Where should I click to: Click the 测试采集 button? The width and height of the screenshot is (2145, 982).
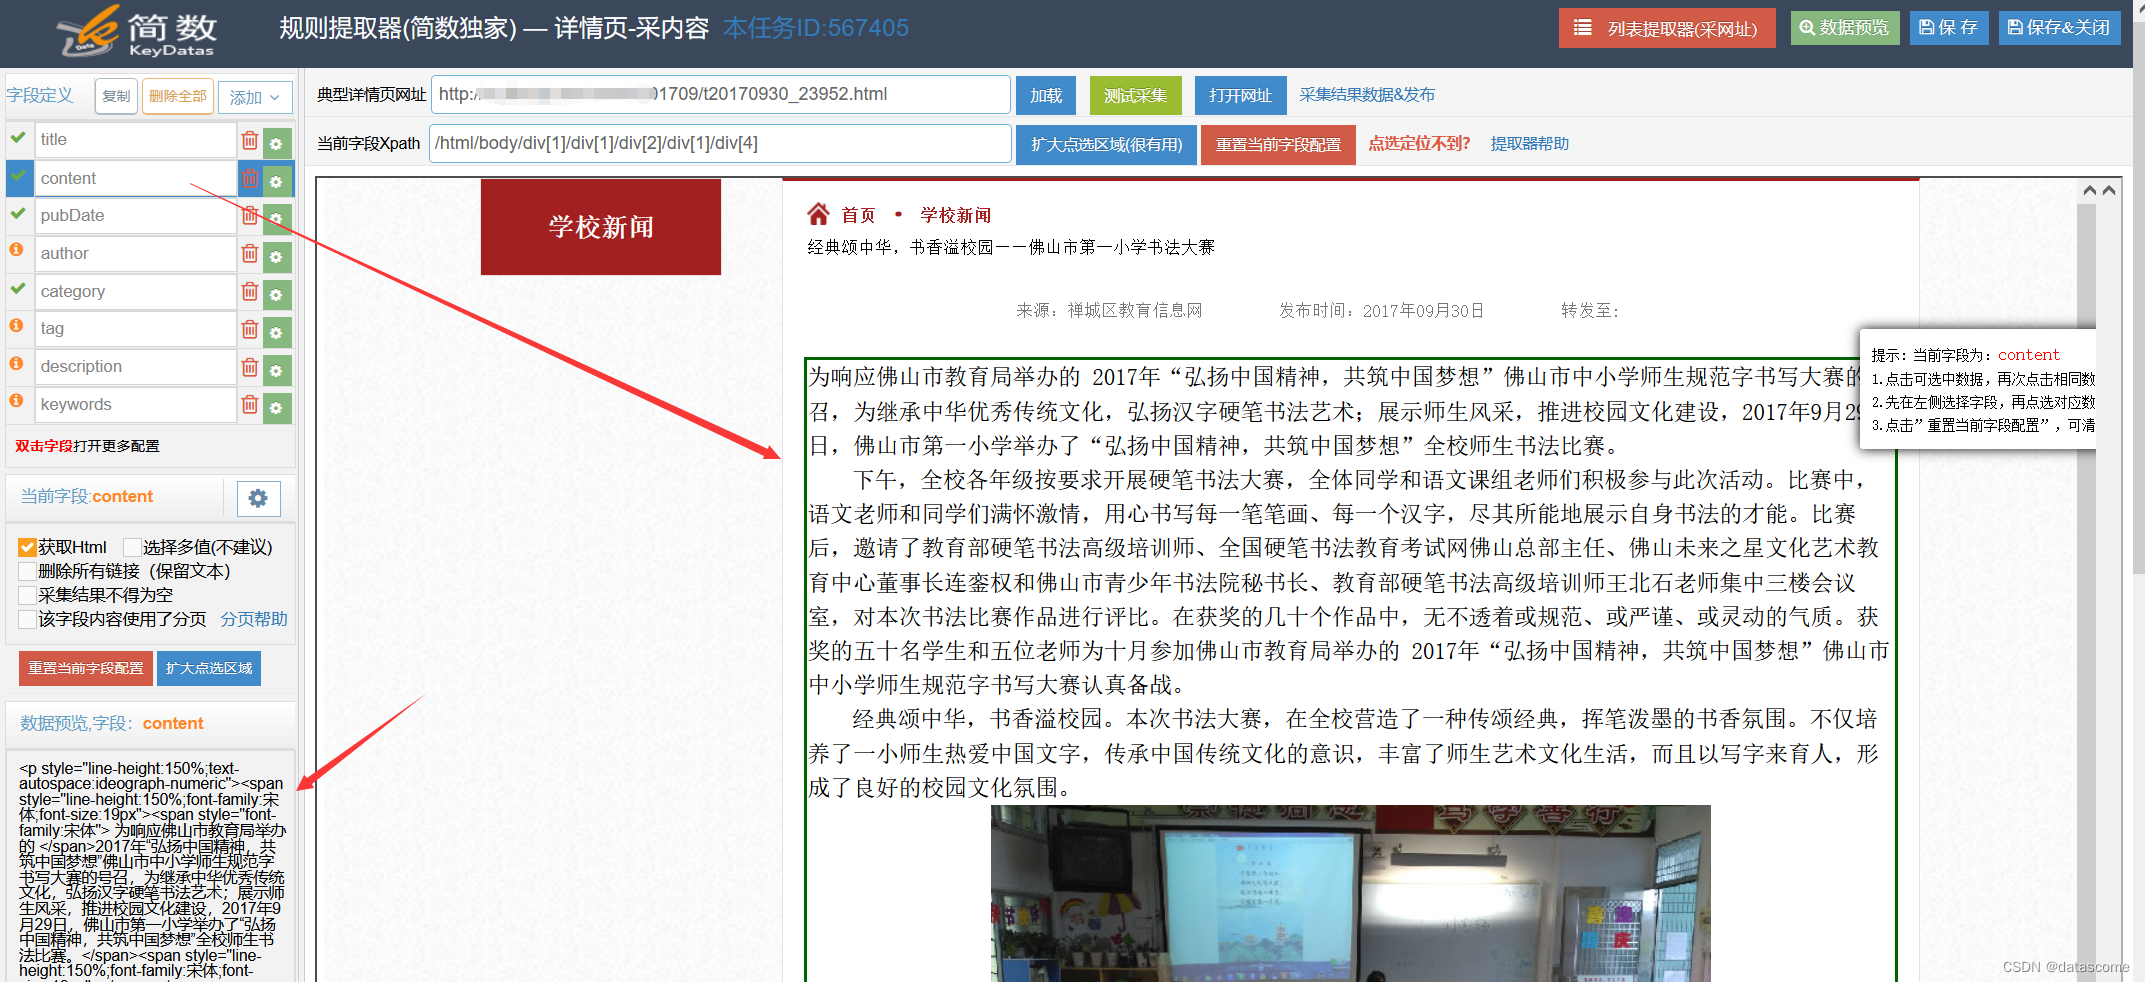[x=1135, y=95]
